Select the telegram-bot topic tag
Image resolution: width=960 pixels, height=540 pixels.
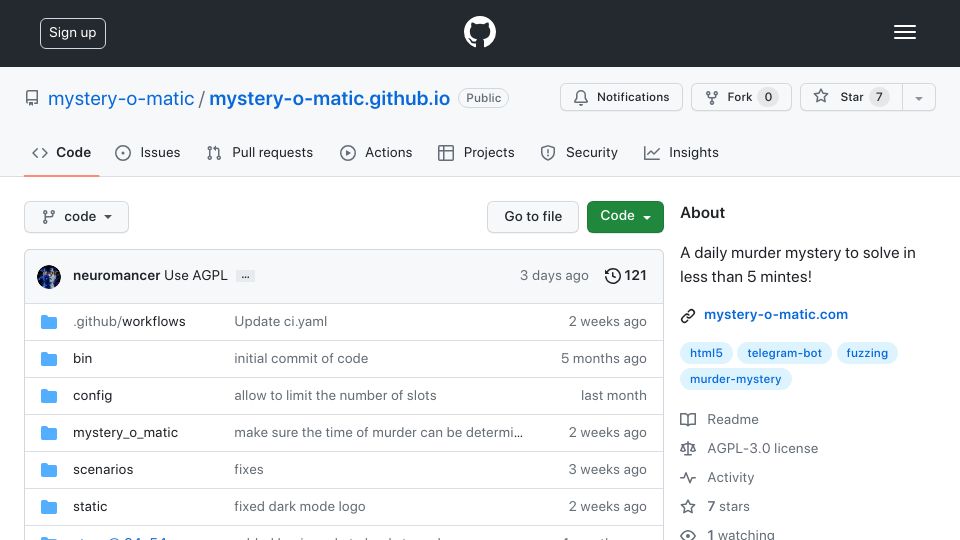click(x=784, y=353)
